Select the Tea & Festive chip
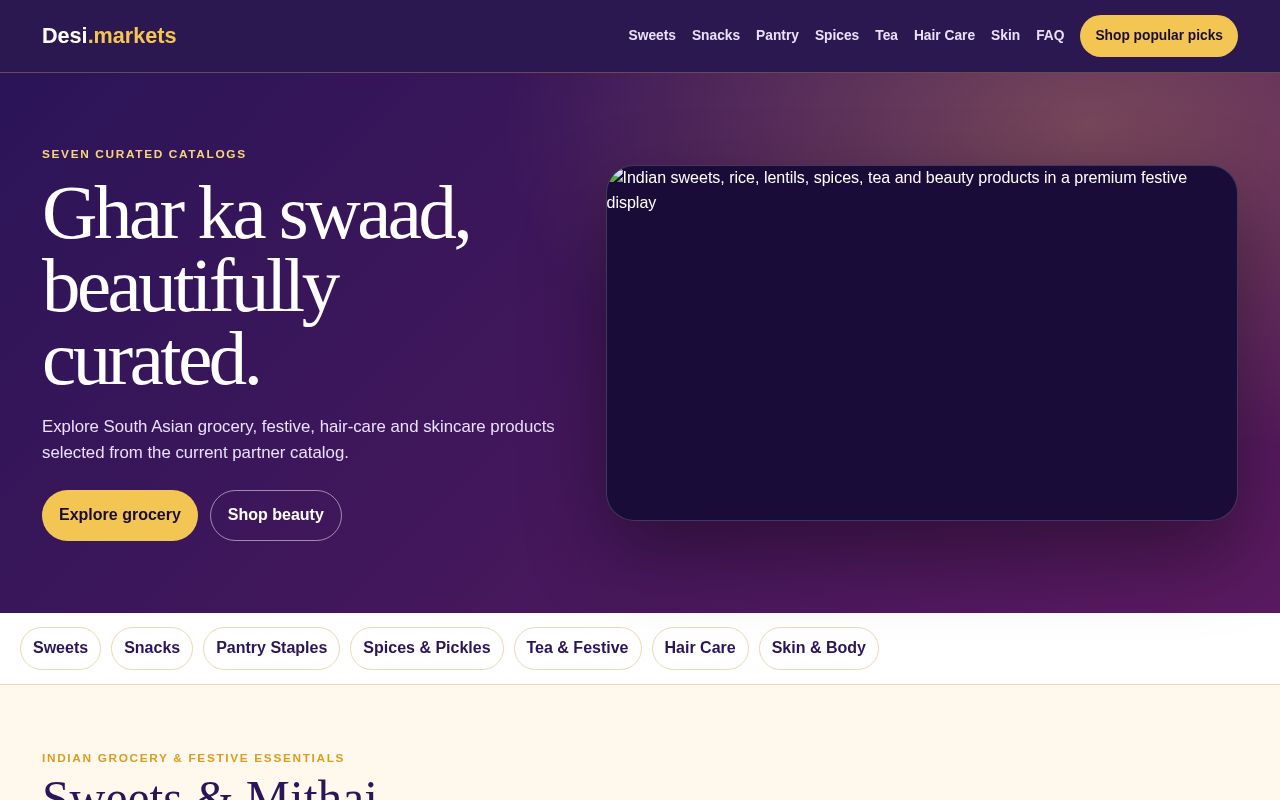The image size is (1280, 800). point(578,648)
